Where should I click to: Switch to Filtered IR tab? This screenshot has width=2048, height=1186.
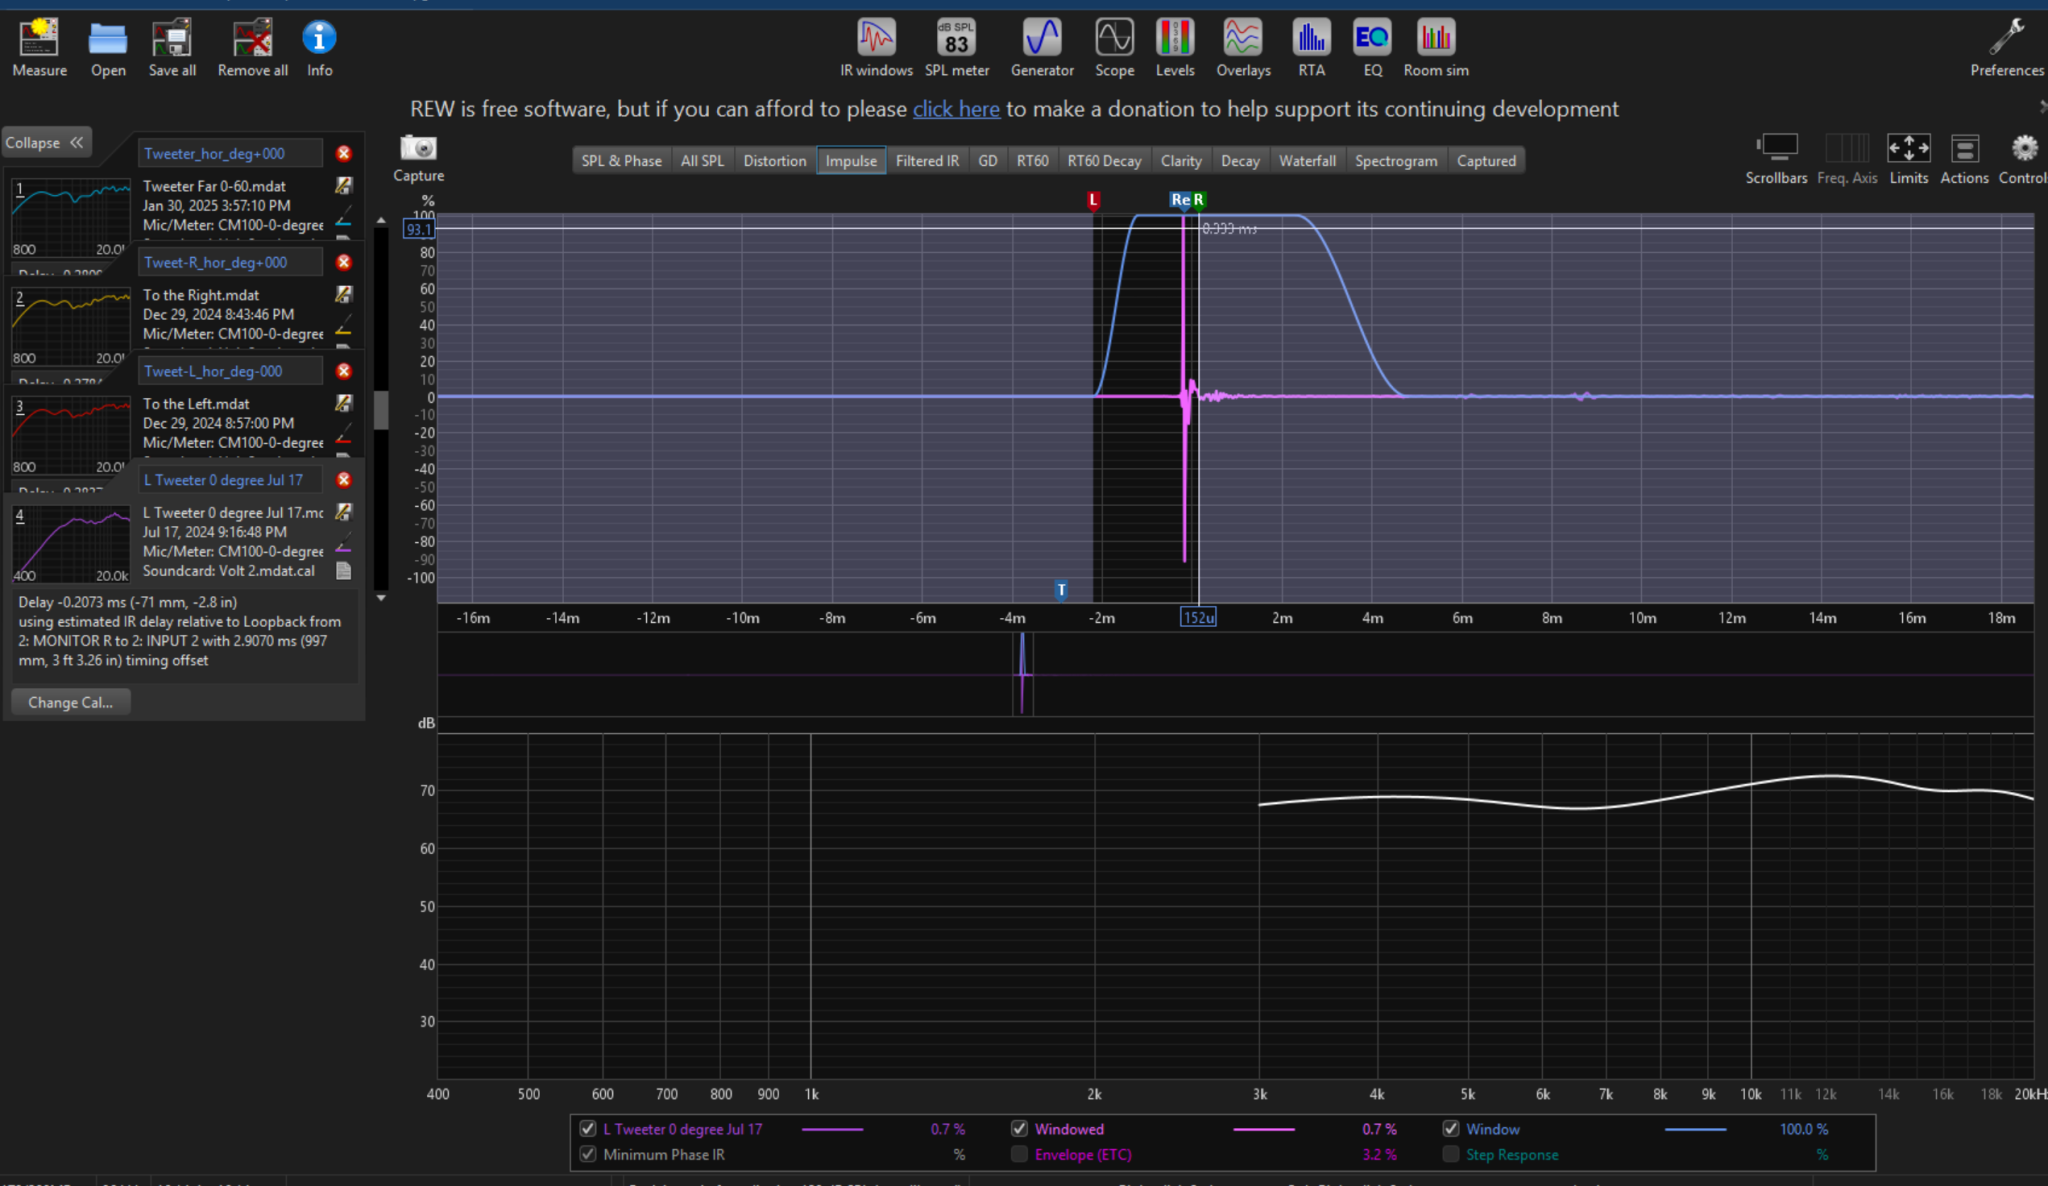point(927,161)
